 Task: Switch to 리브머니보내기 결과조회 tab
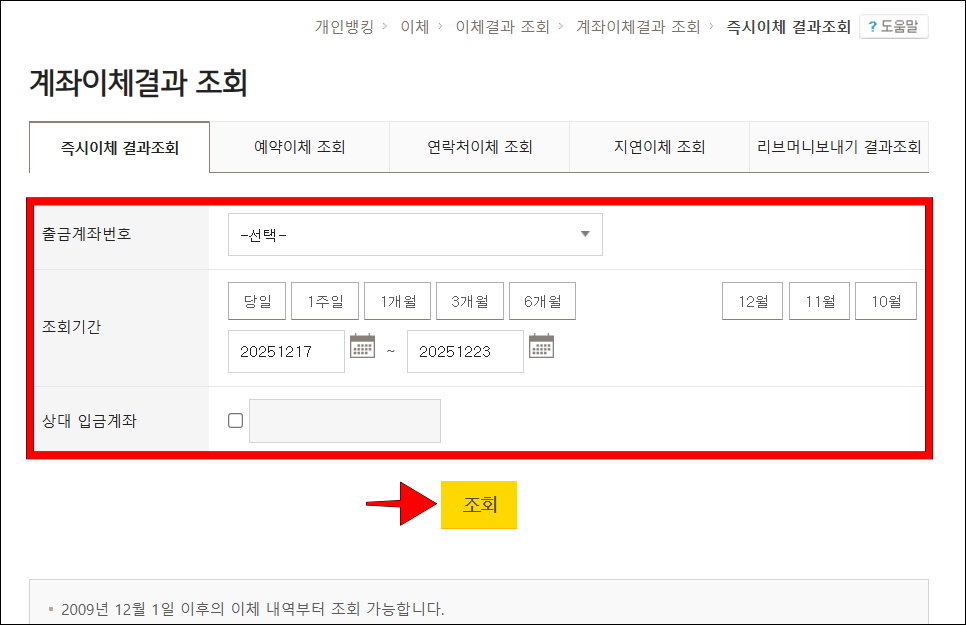839,146
